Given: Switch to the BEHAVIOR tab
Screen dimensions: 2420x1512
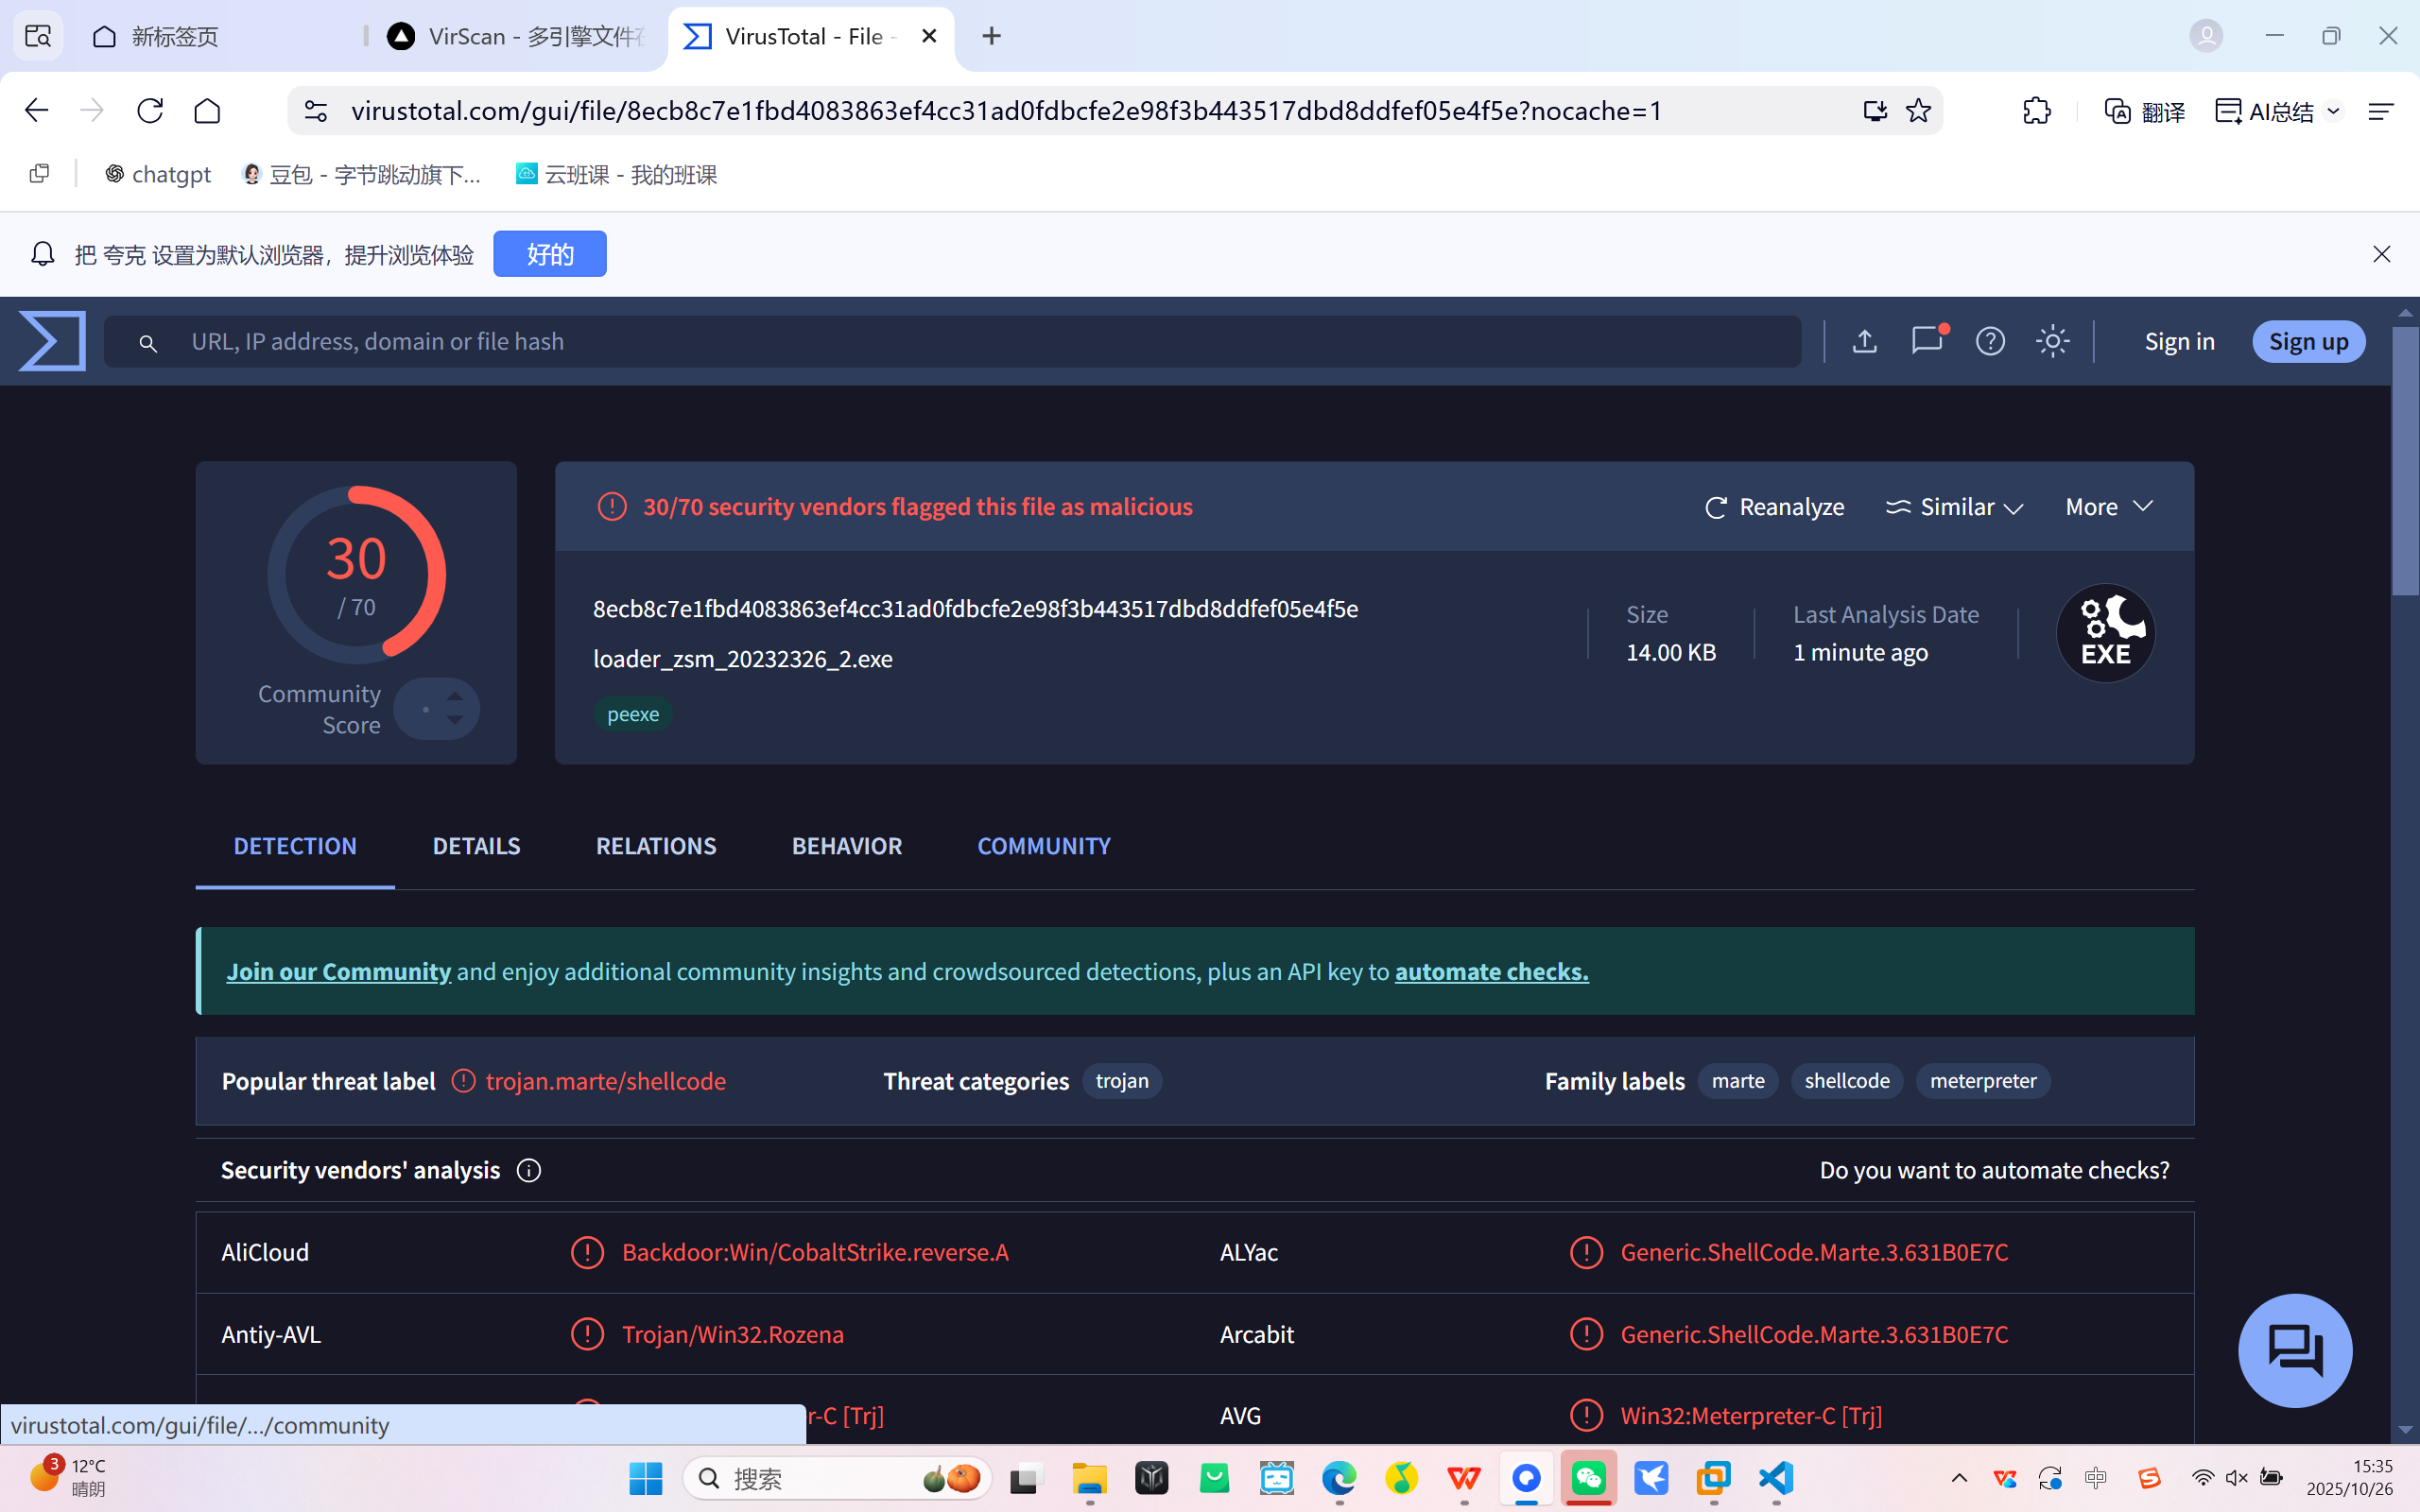Looking at the screenshot, I should click(846, 846).
